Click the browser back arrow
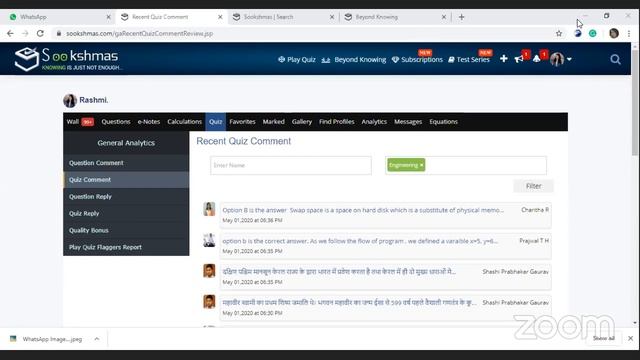640x360 pixels. click(x=10, y=33)
